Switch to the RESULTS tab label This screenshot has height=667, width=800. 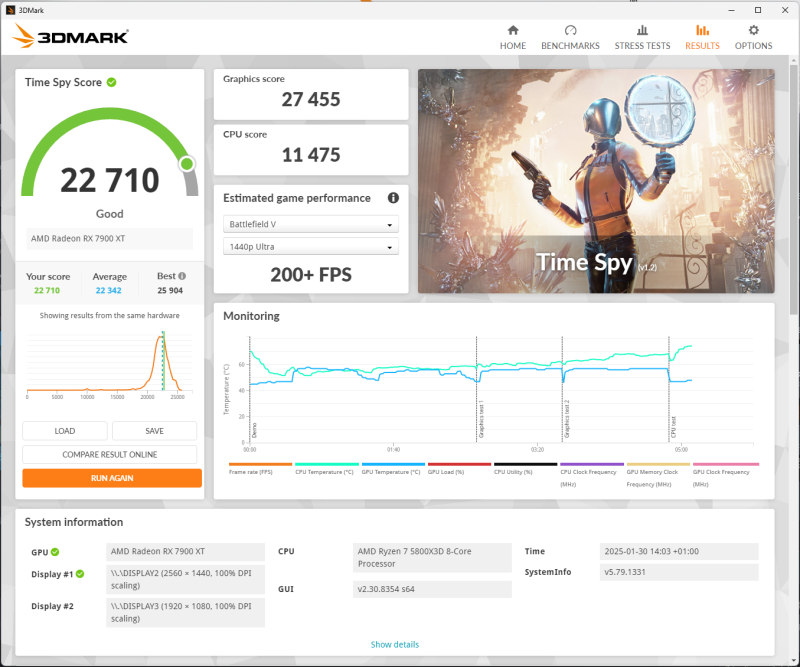[x=703, y=46]
